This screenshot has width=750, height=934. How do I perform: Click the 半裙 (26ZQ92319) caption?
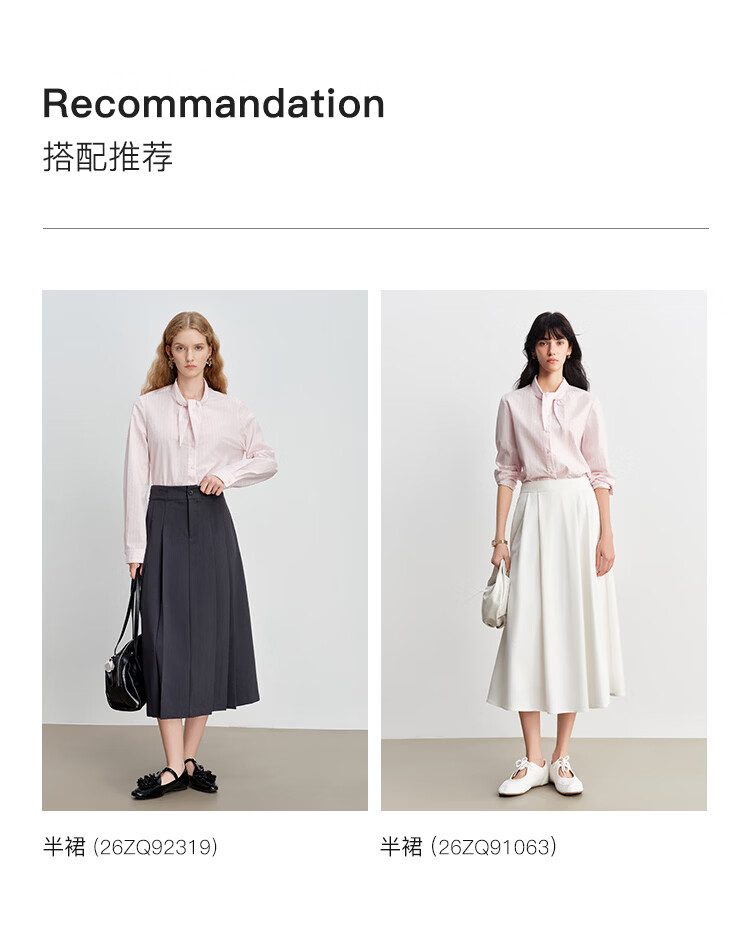(130, 846)
